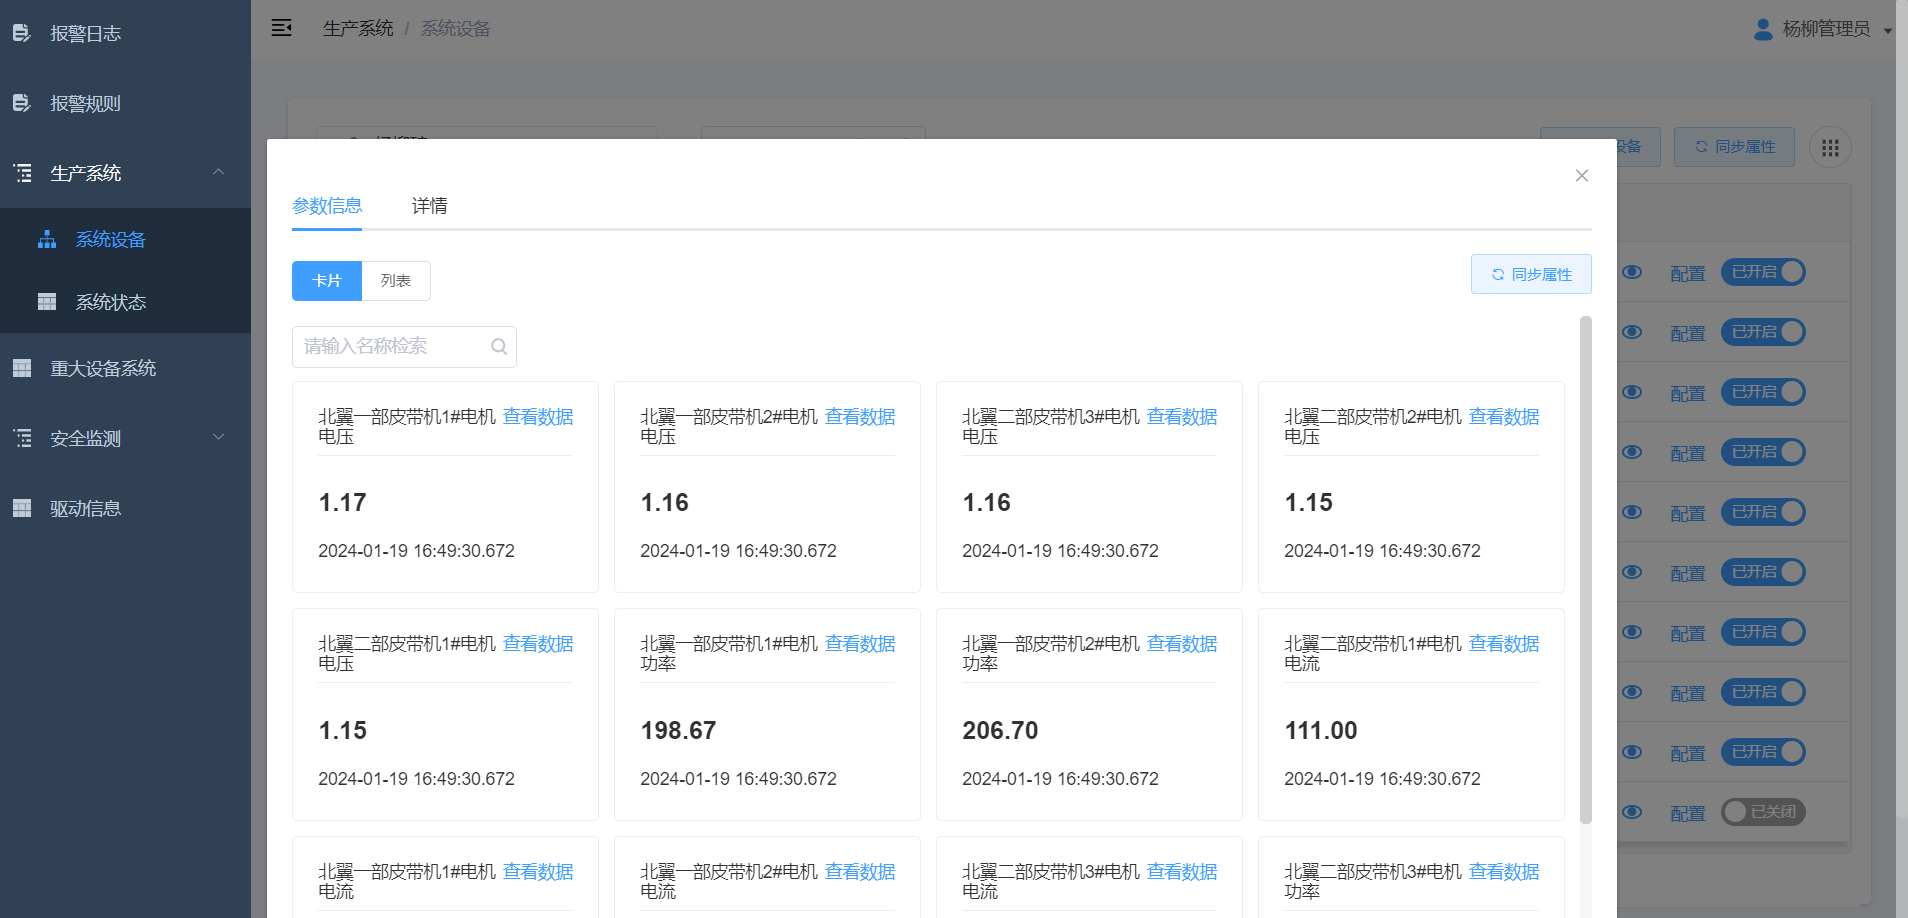Image resolution: width=1908 pixels, height=918 pixels.
Task: Open 查看数据 for 北翼一部皮带机2#电机 电压
Action: coord(860,417)
